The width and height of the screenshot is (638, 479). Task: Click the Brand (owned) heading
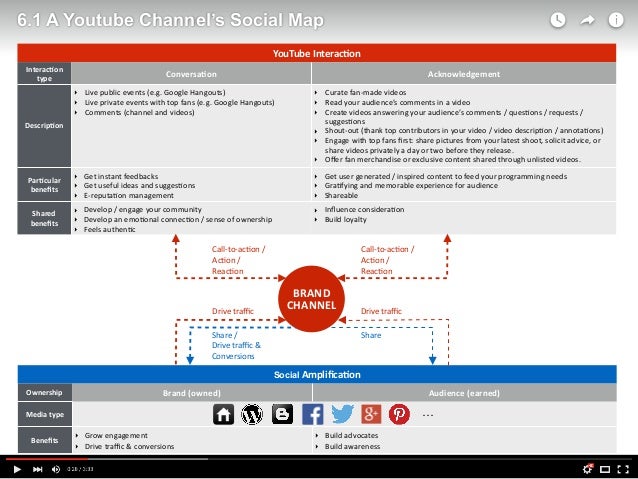pos(192,393)
